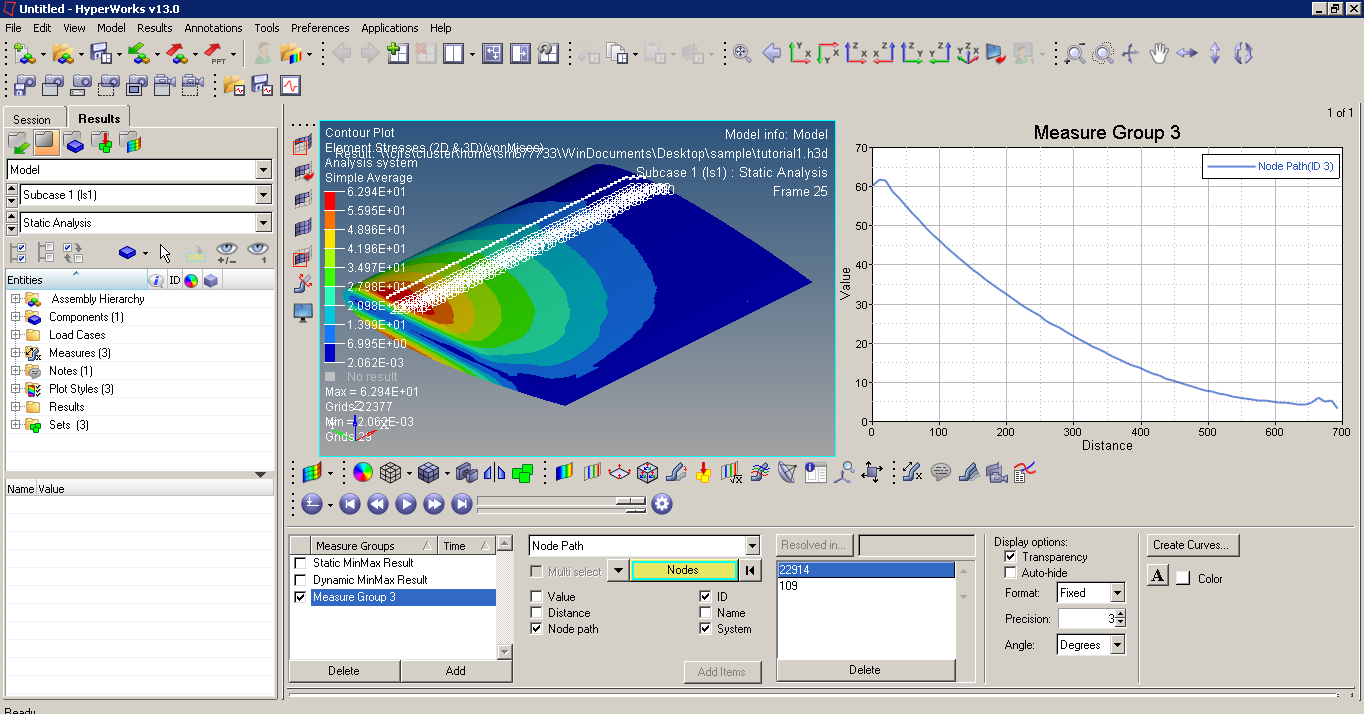Image resolution: width=1364 pixels, height=714 pixels.
Task: Check the Auto-hide option
Action: [x=1010, y=573]
